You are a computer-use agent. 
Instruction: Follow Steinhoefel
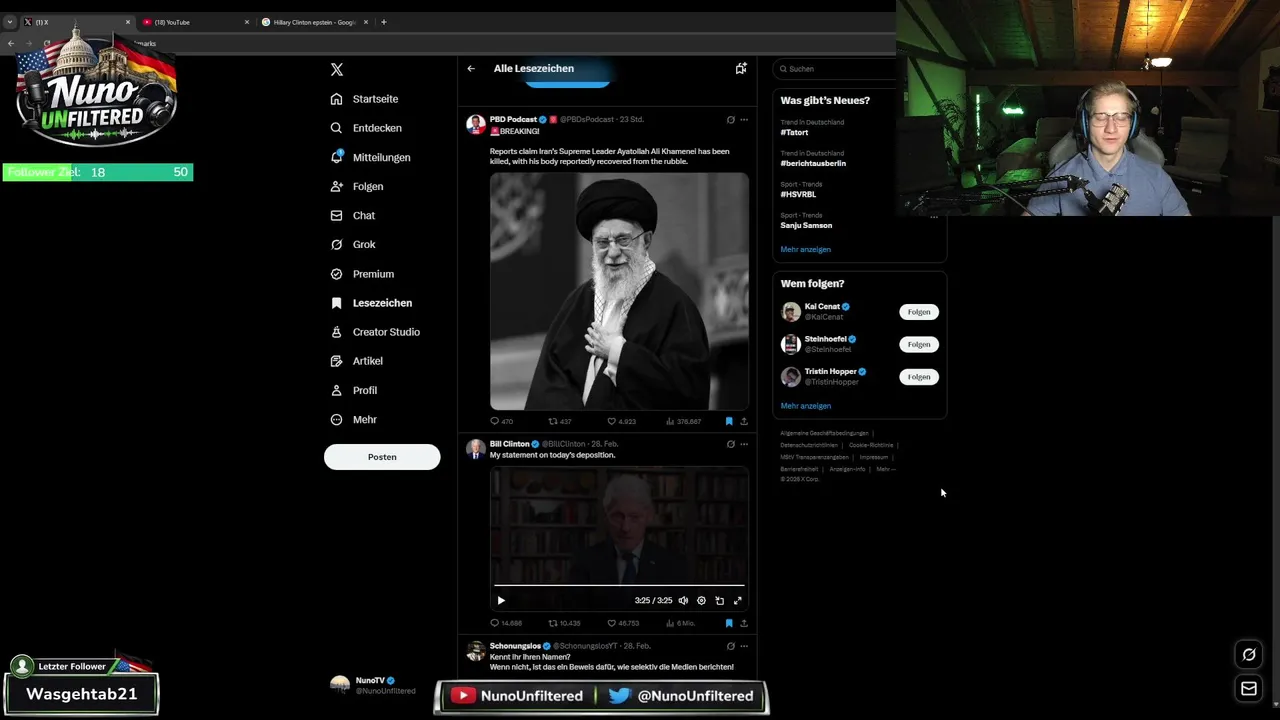[x=919, y=344]
